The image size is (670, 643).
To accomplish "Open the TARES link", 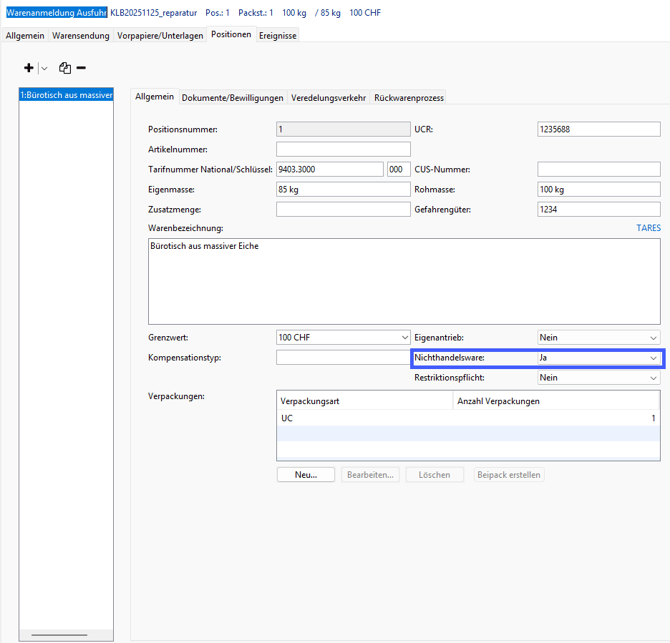I will pyautogui.click(x=648, y=228).
